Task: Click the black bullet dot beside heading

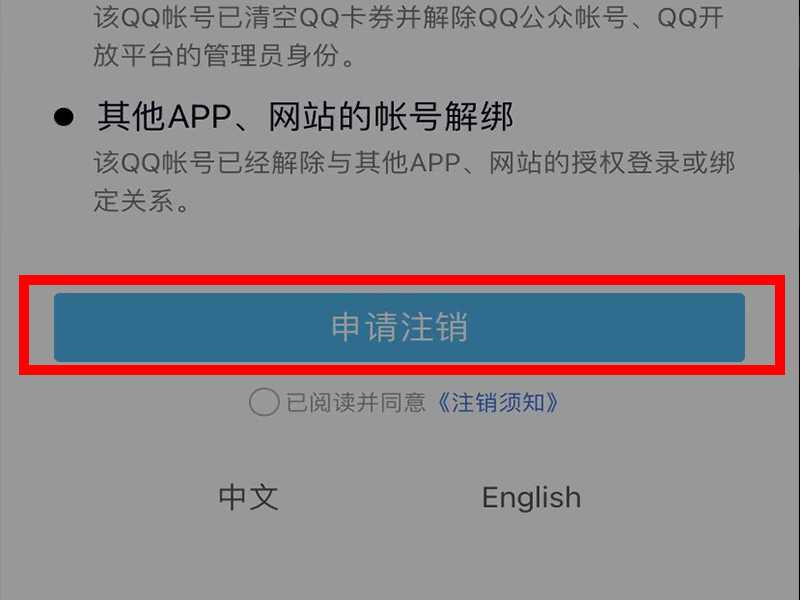Action: click(x=64, y=117)
